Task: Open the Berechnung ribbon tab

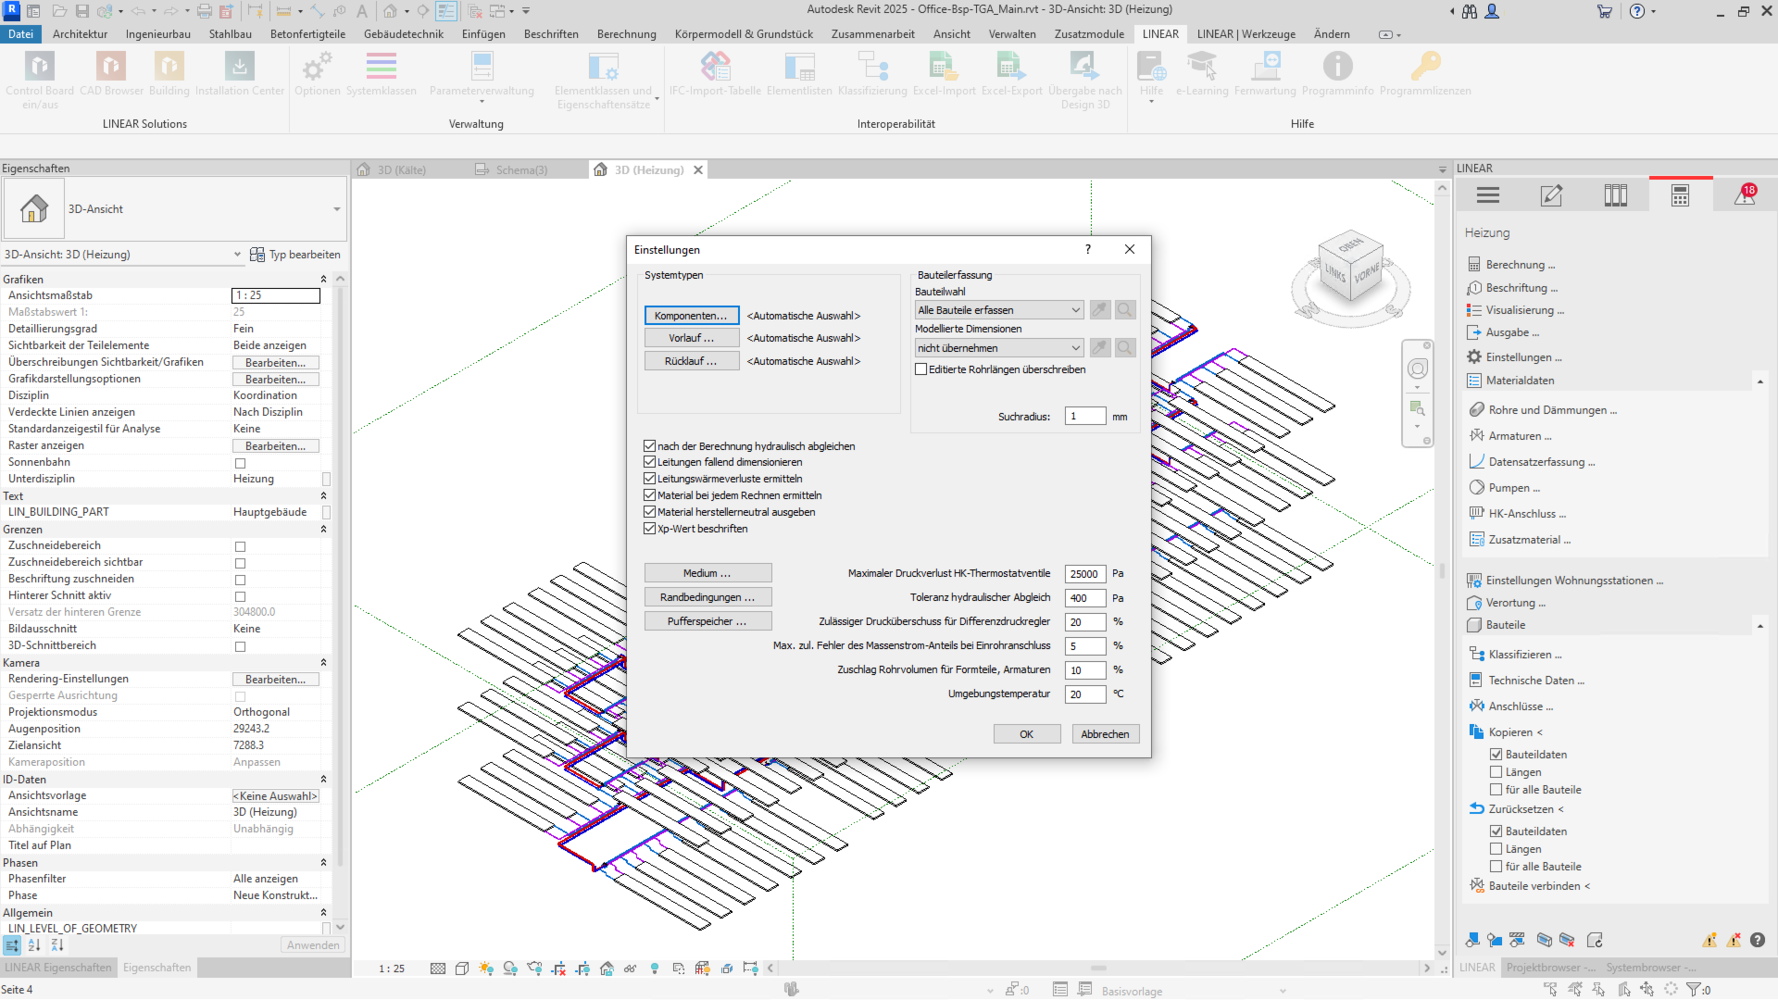Action: point(626,34)
